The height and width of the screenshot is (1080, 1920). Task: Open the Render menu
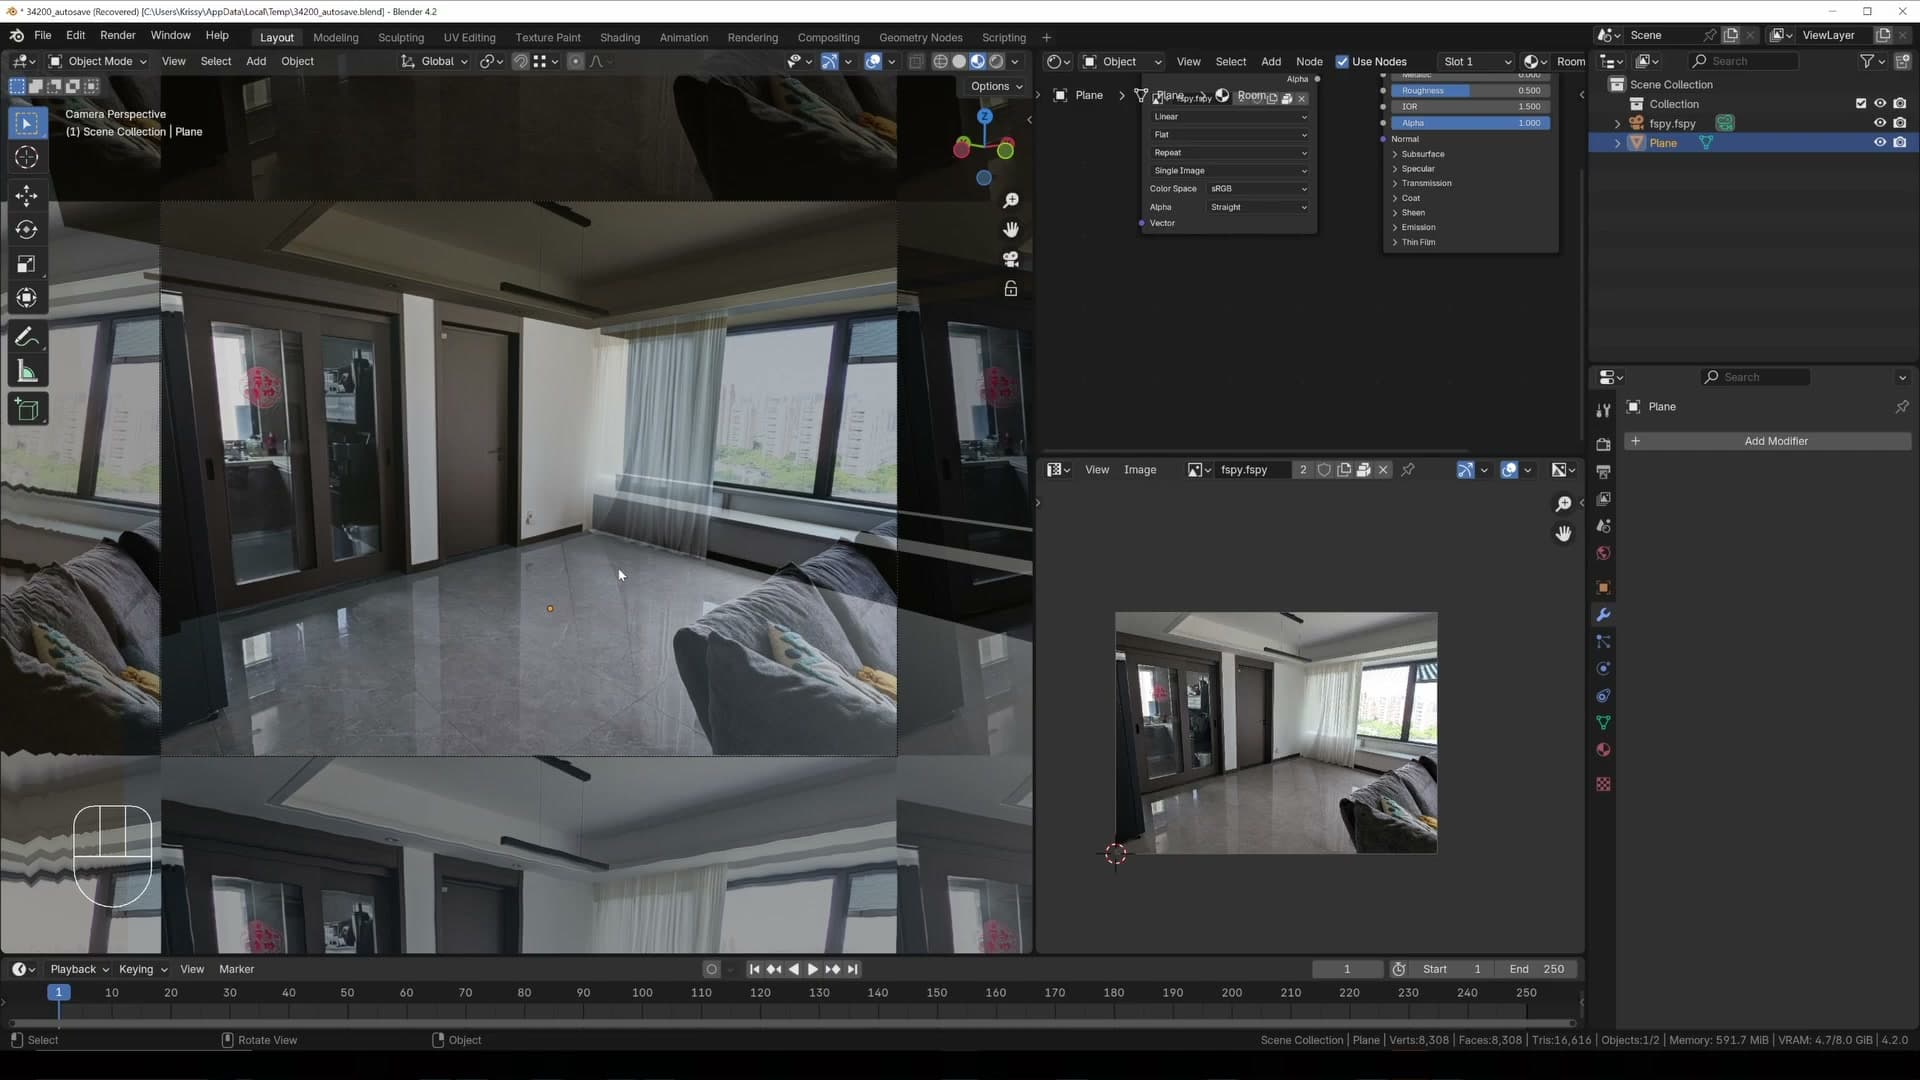pyautogui.click(x=117, y=35)
